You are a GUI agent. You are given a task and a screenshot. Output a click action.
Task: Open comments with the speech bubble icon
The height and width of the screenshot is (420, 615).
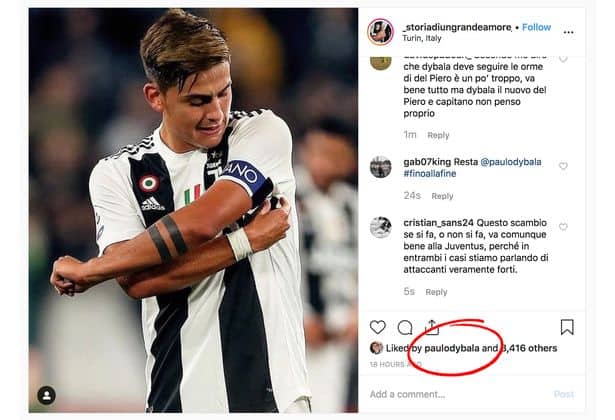[x=405, y=327]
